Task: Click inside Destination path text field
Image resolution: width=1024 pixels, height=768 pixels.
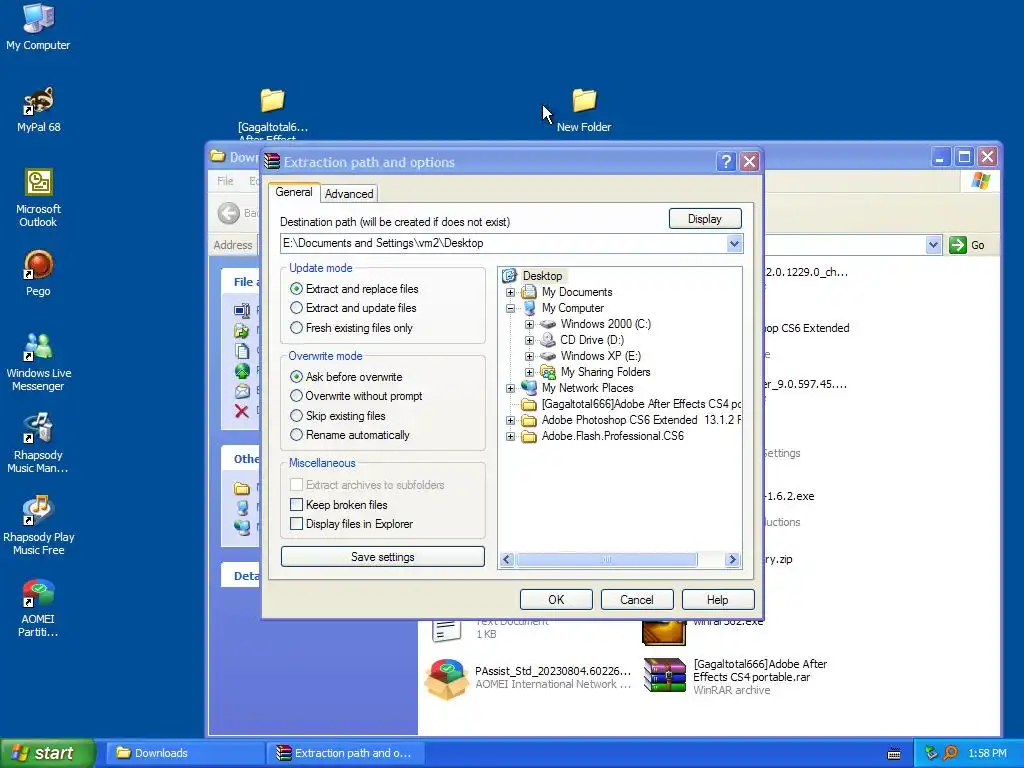Action: pos(503,244)
